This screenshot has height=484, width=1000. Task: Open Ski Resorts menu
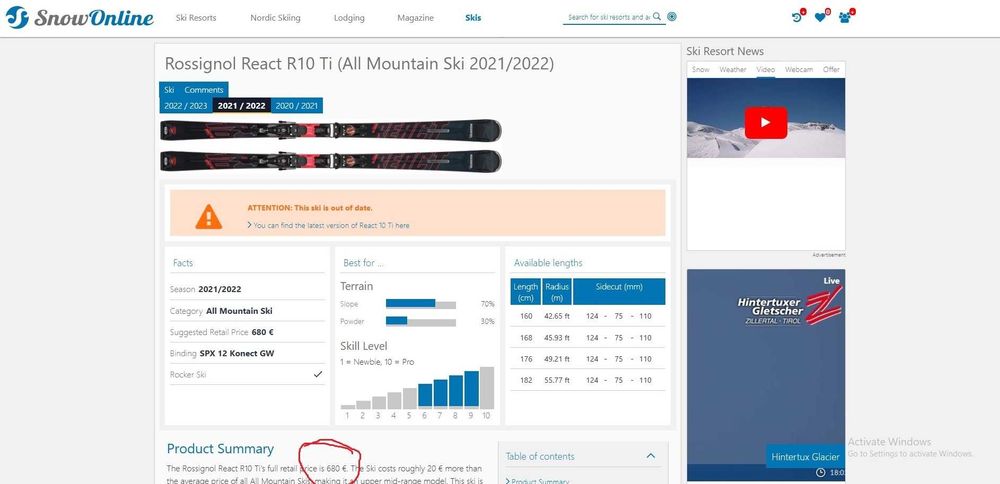pos(196,18)
